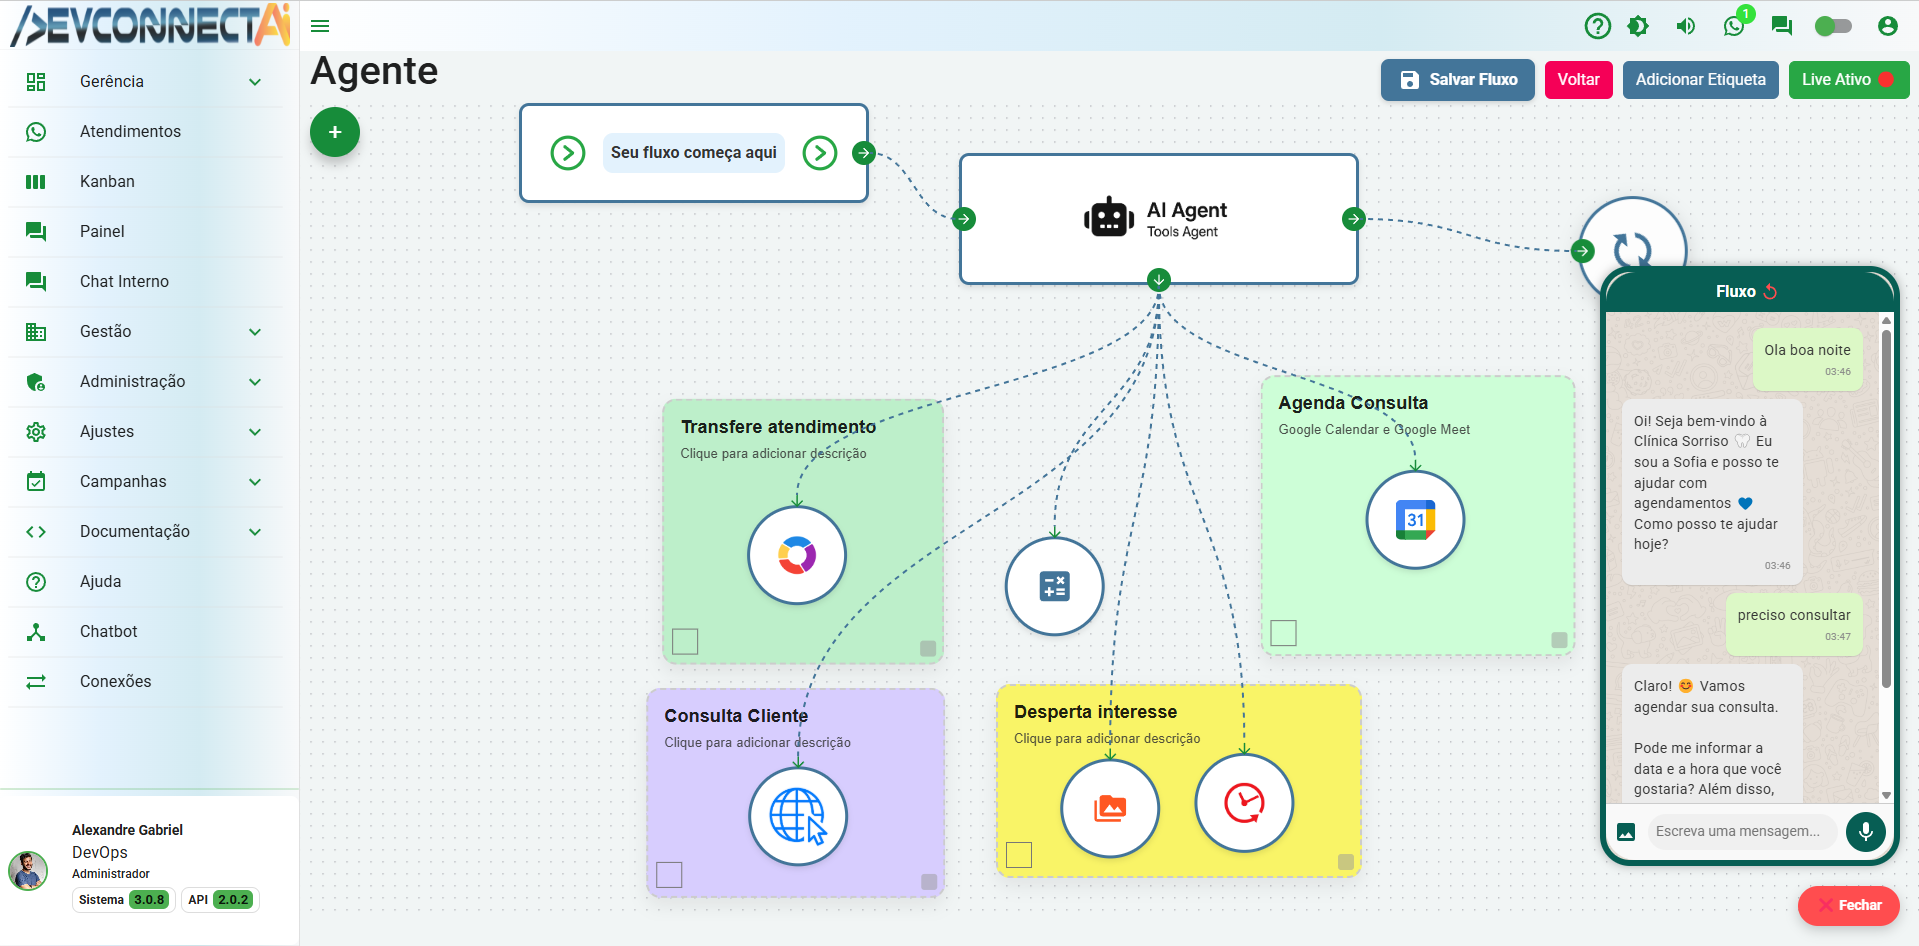The image size is (1919, 946).
Task: Open the hamburger menu next to Agente
Action: pyautogui.click(x=319, y=26)
